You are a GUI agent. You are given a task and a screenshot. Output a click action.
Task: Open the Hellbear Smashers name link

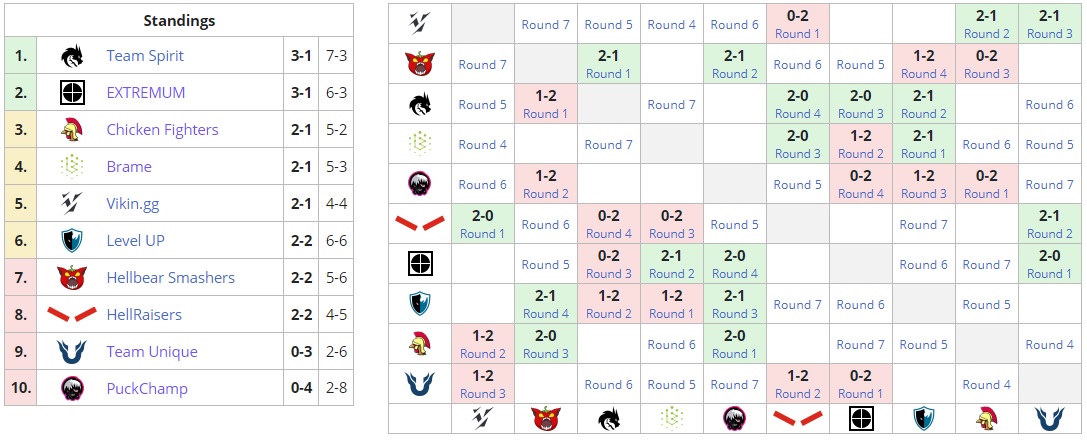tap(171, 278)
